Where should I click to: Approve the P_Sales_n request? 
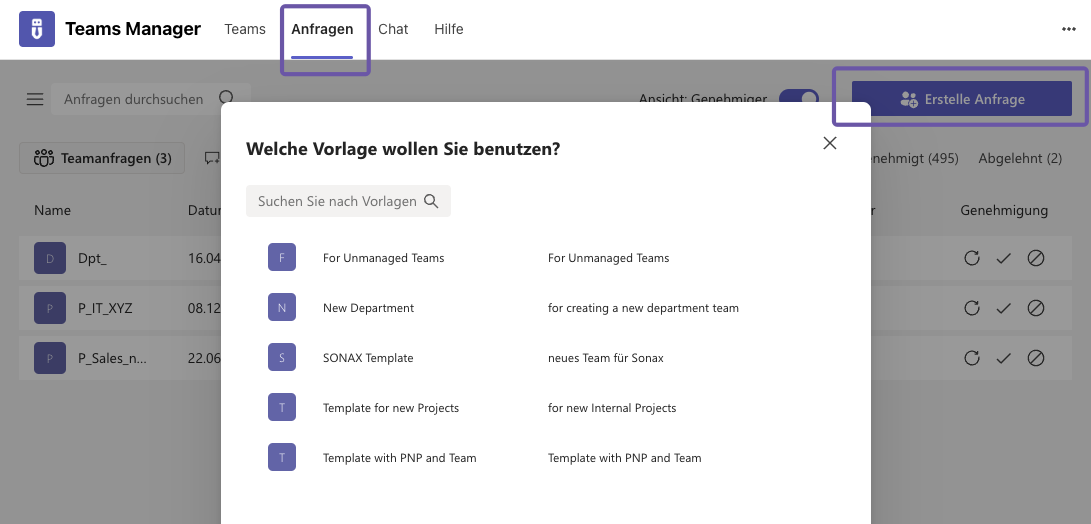[1003, 359]
